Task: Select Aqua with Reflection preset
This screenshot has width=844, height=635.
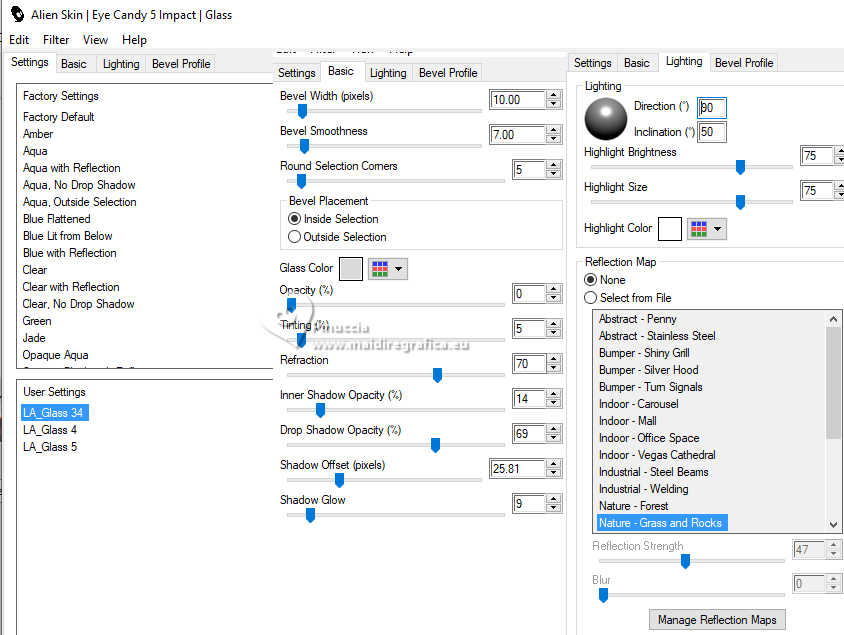Action: click(72, 168)
